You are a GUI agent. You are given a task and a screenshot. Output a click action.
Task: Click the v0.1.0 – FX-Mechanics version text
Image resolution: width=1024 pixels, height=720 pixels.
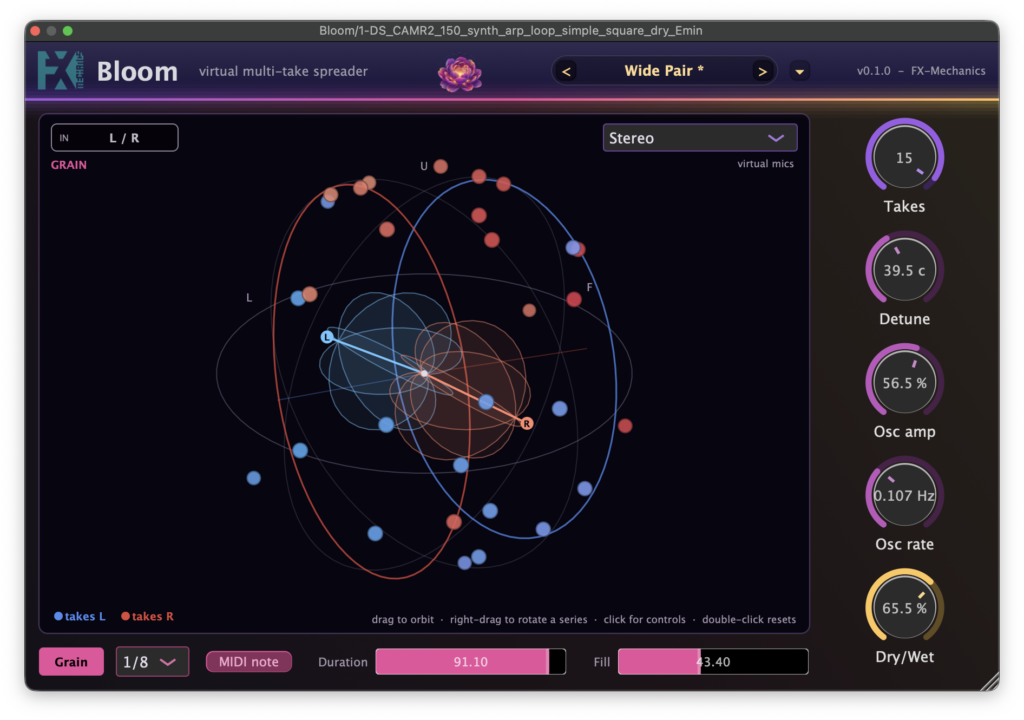coord(921,71)
